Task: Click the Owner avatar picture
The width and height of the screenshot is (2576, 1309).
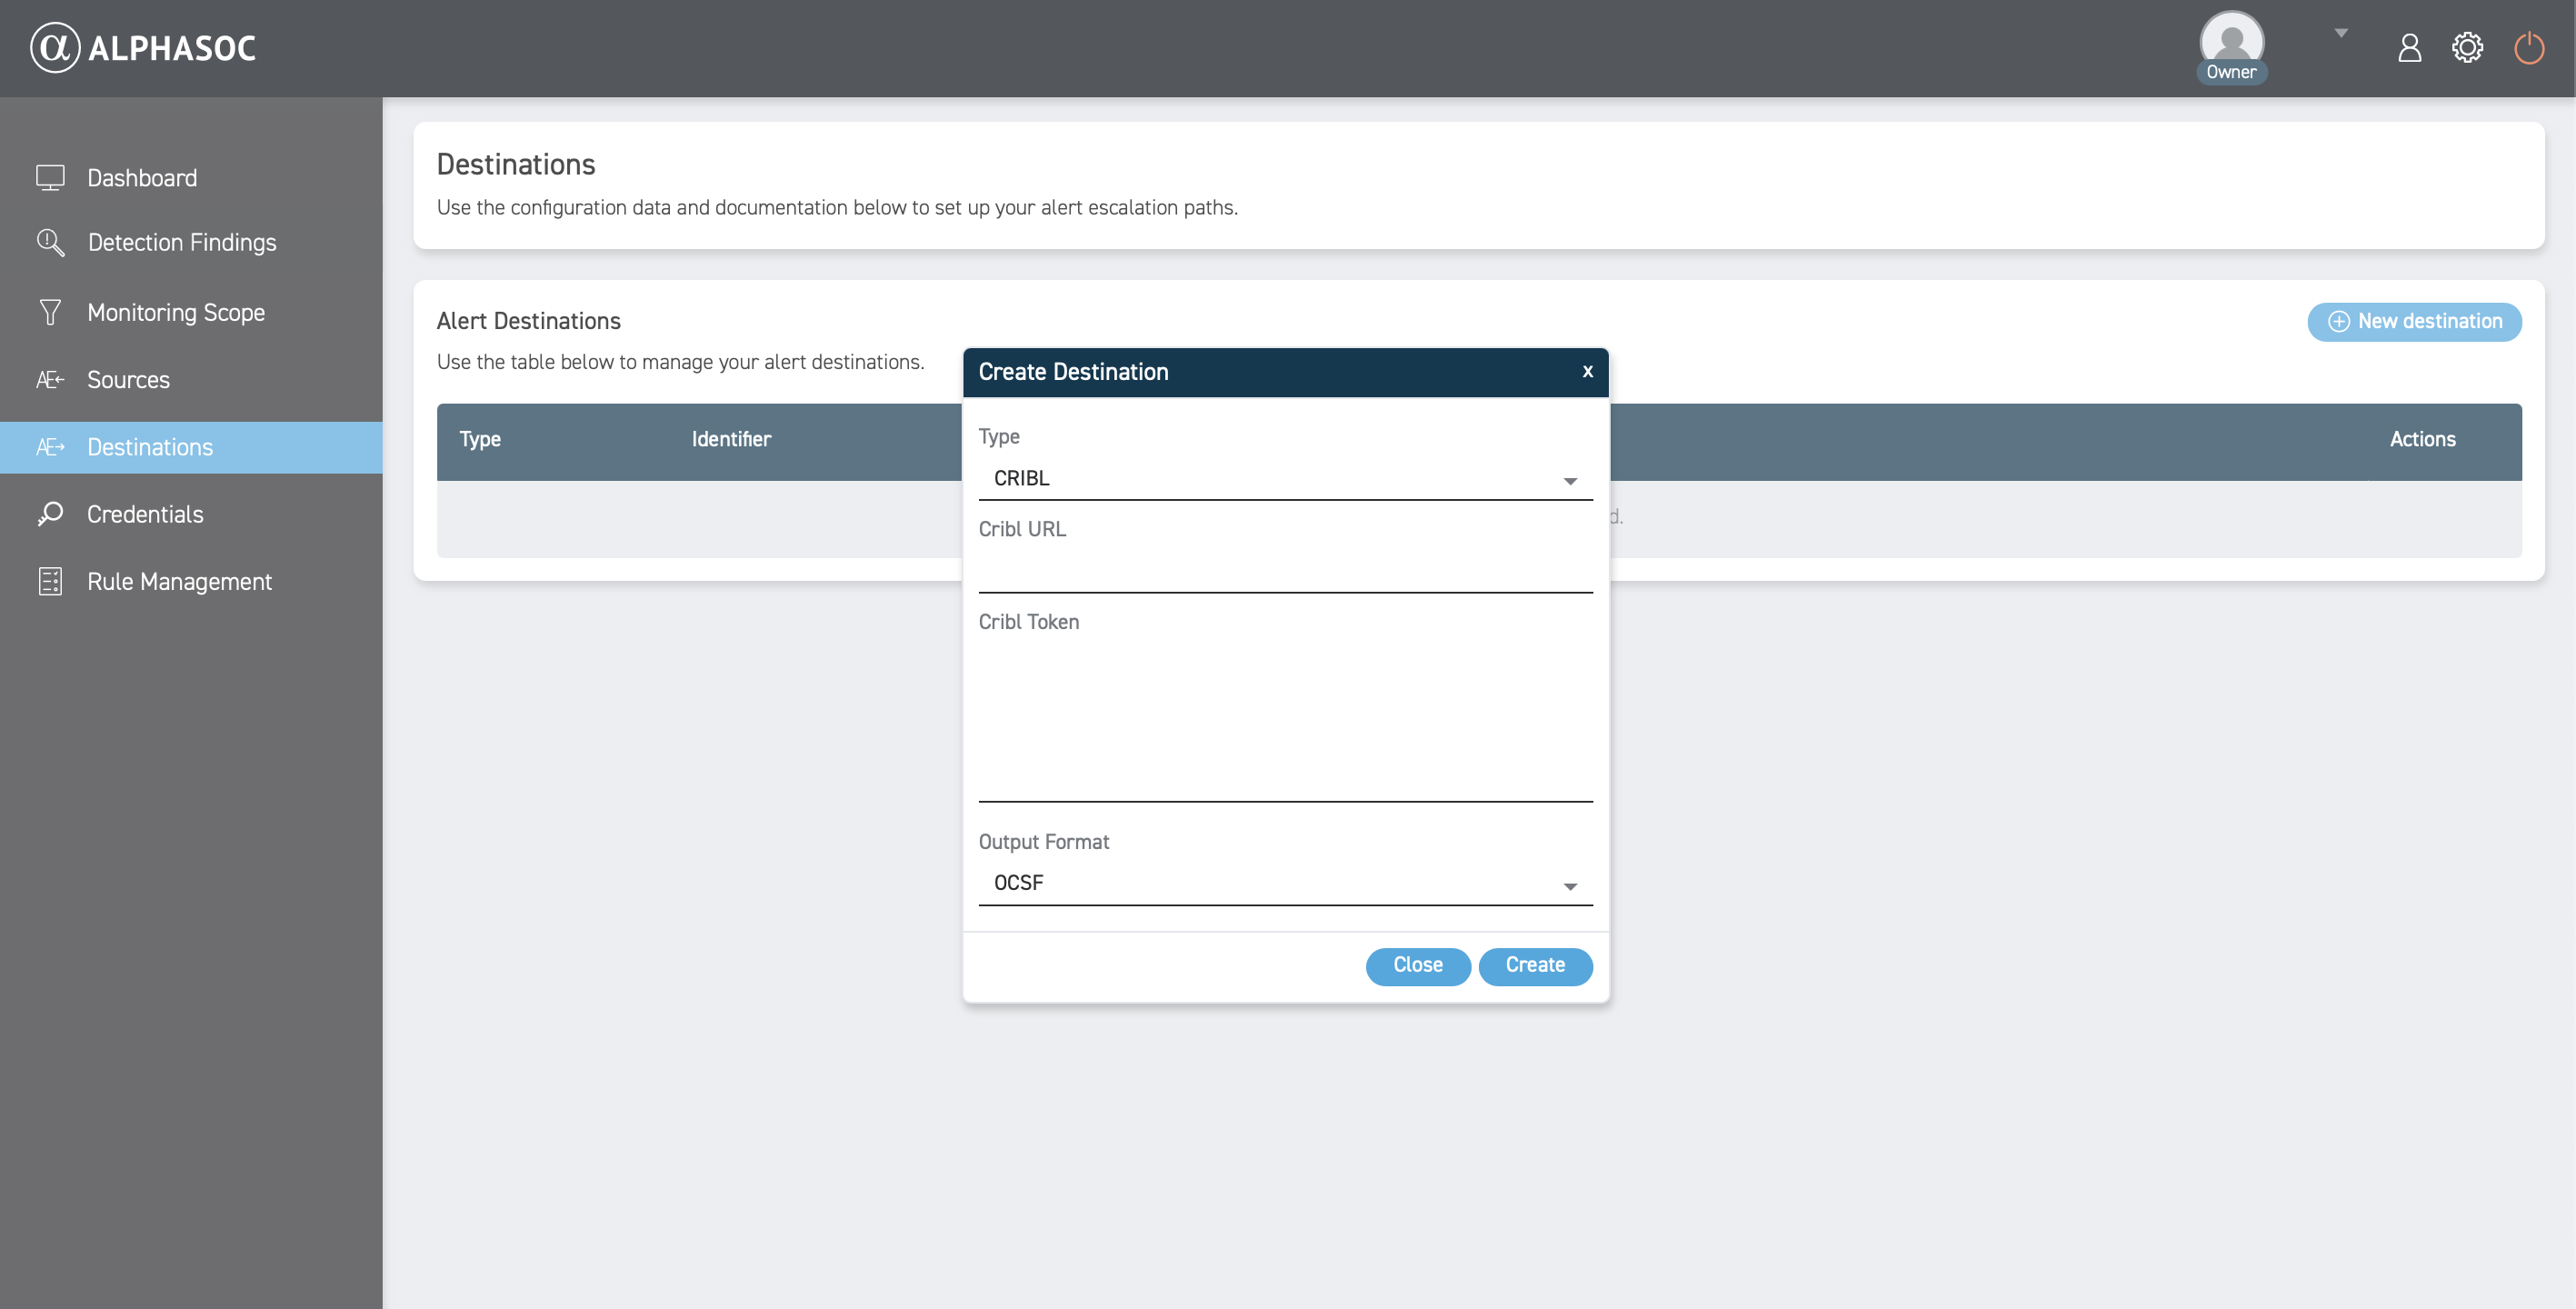Action: pos(2231,40)
